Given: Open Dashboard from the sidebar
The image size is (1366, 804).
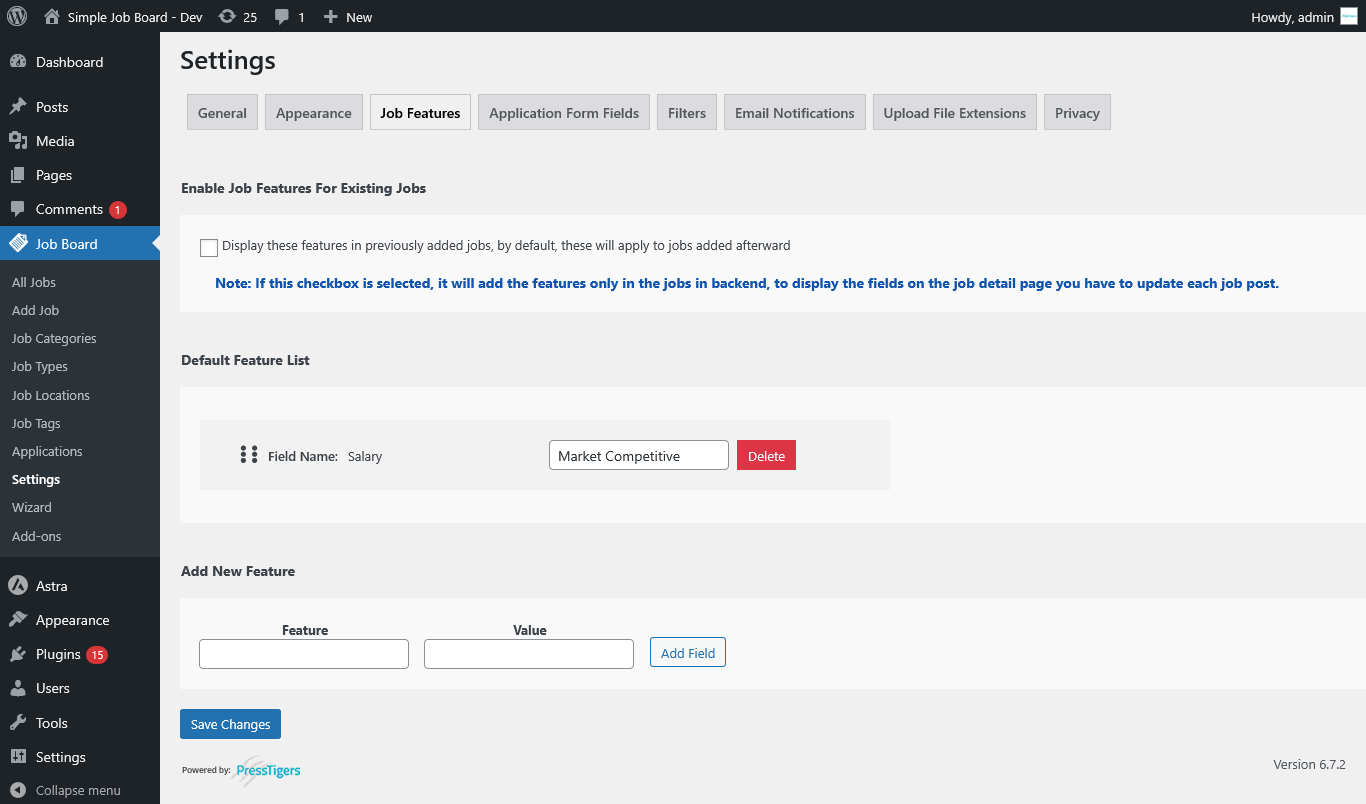Looking at the screenshot, I should 69,62.
